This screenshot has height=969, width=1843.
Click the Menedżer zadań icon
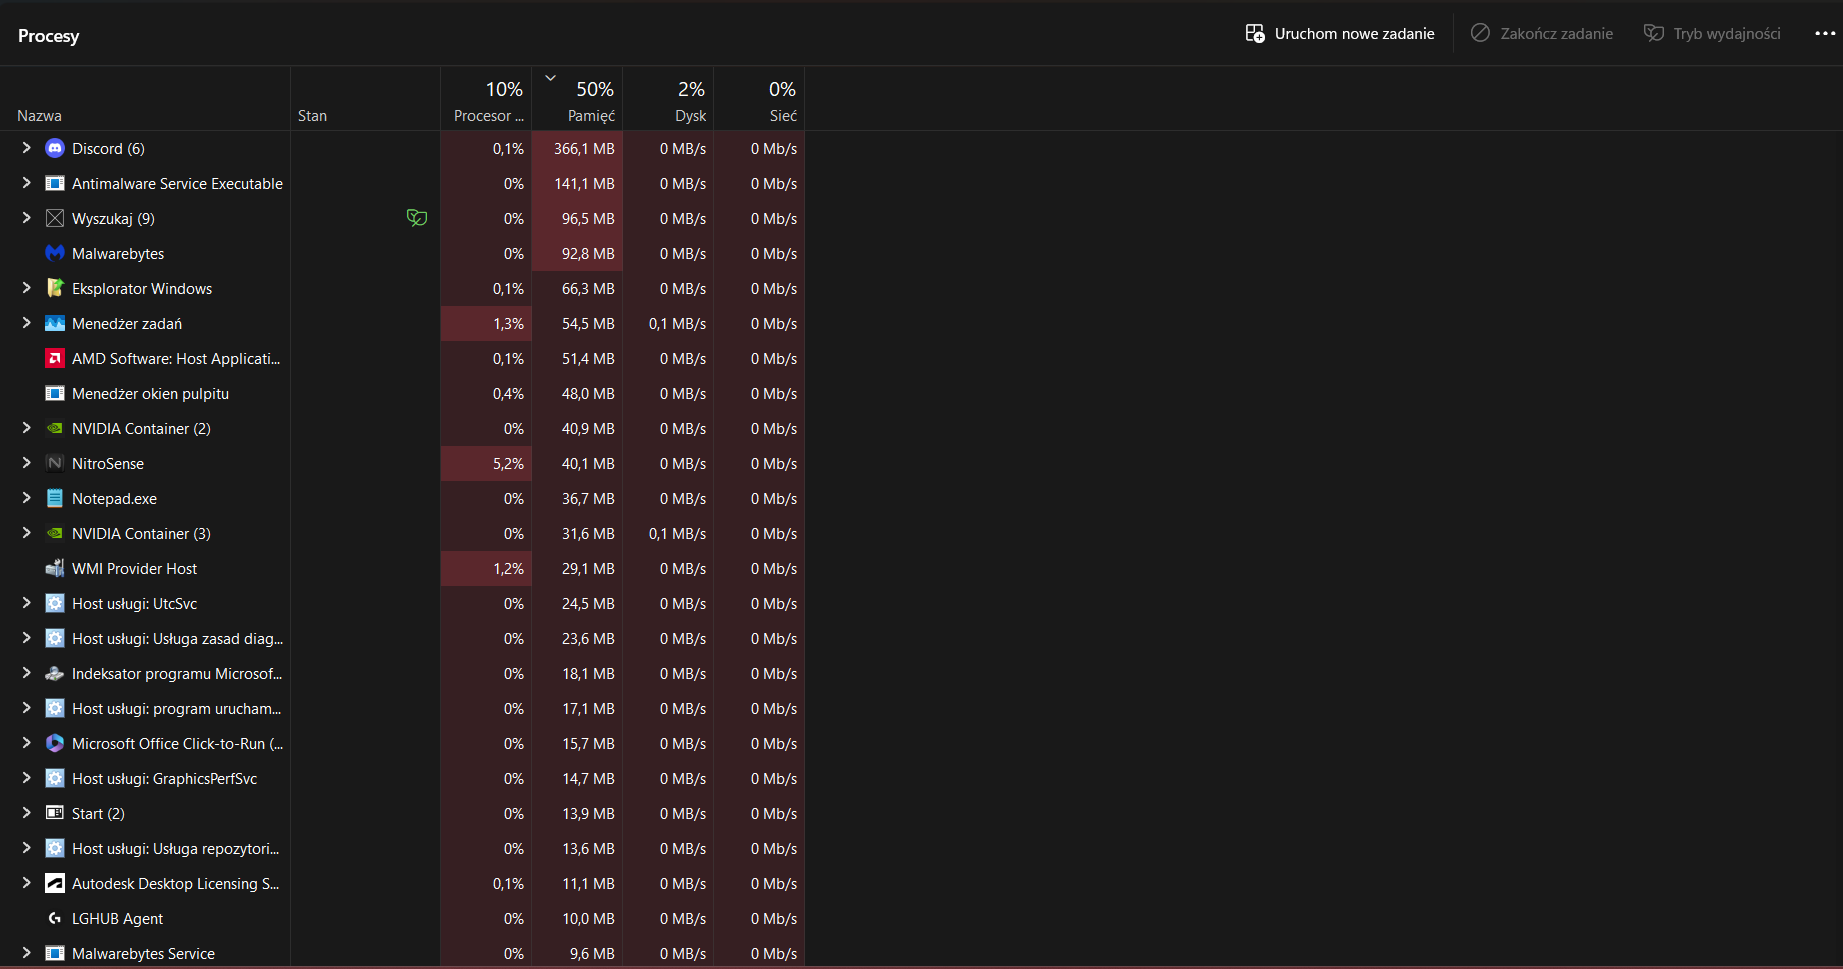55,323
